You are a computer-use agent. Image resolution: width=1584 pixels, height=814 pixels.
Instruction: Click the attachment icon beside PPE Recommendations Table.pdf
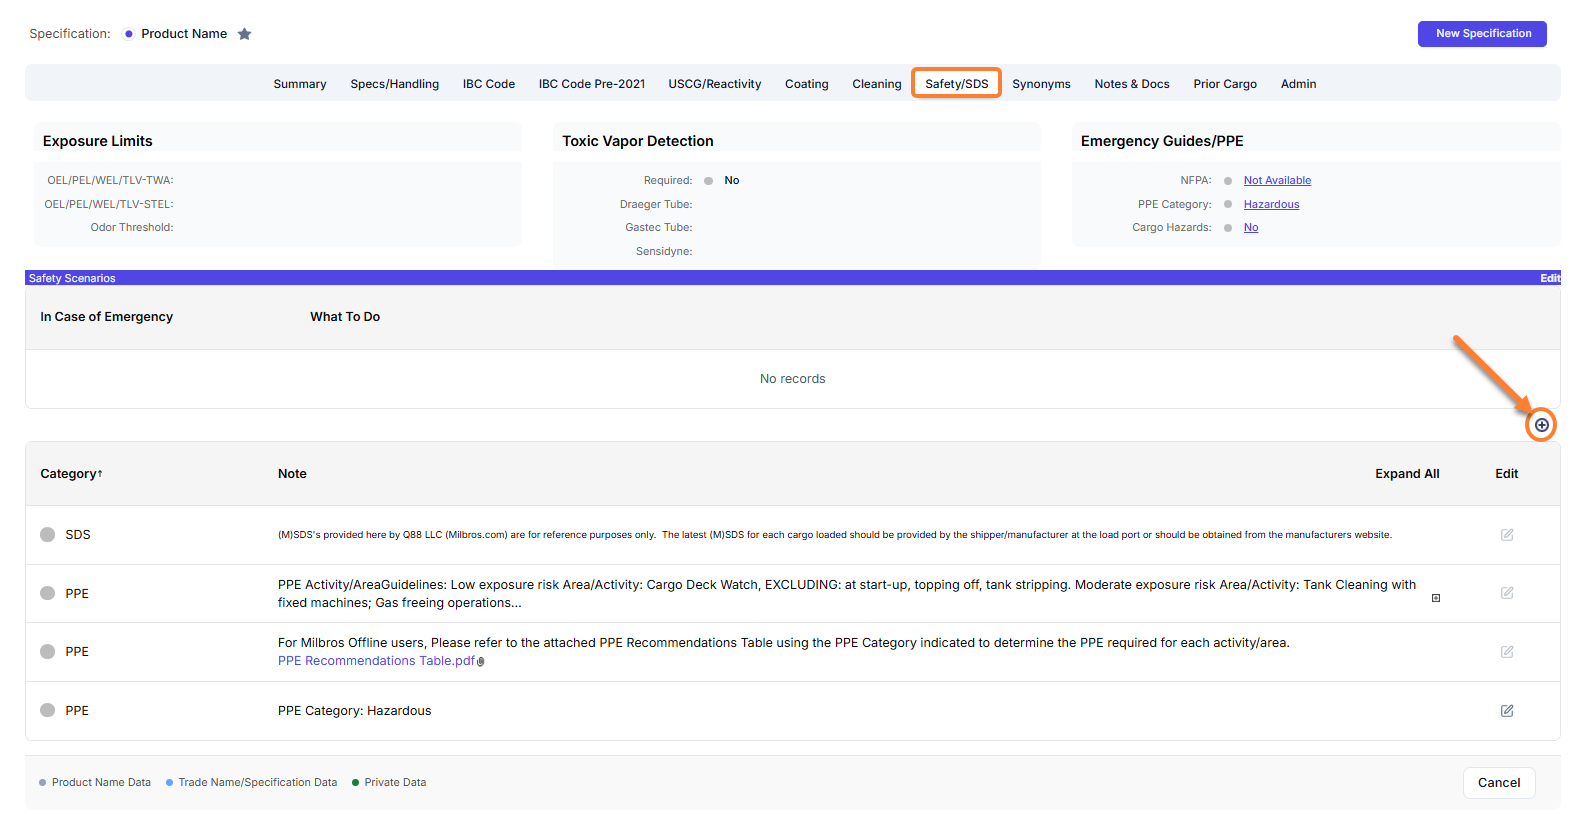click(481, 662)
